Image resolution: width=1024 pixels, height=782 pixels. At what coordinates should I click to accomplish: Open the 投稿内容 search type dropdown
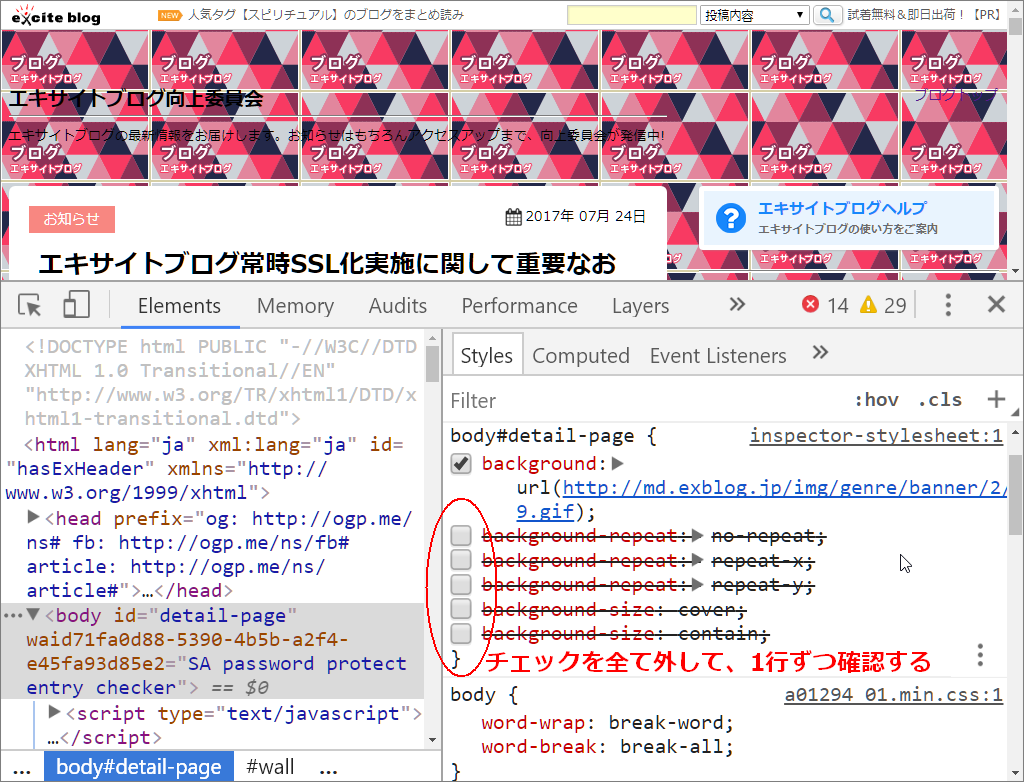coord(754,15)
